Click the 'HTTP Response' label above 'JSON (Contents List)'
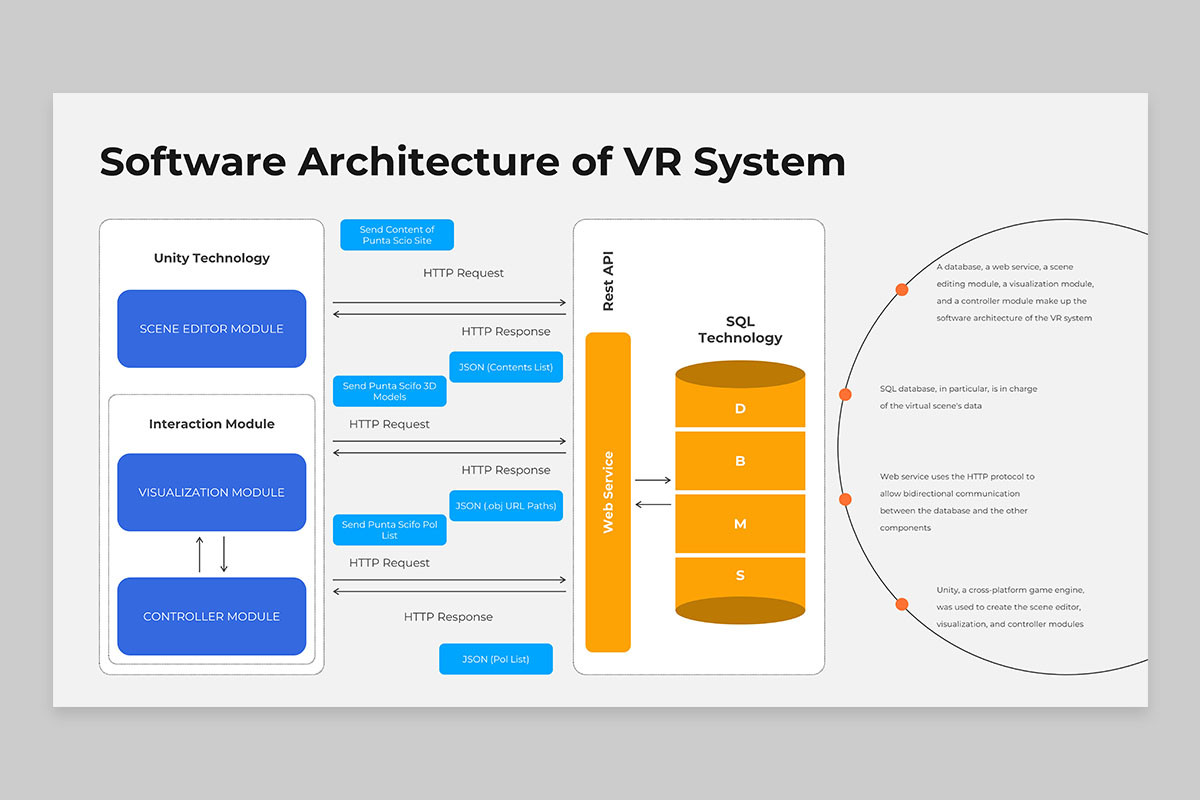The image size is (1200, 800). click(x=506, y=331)
